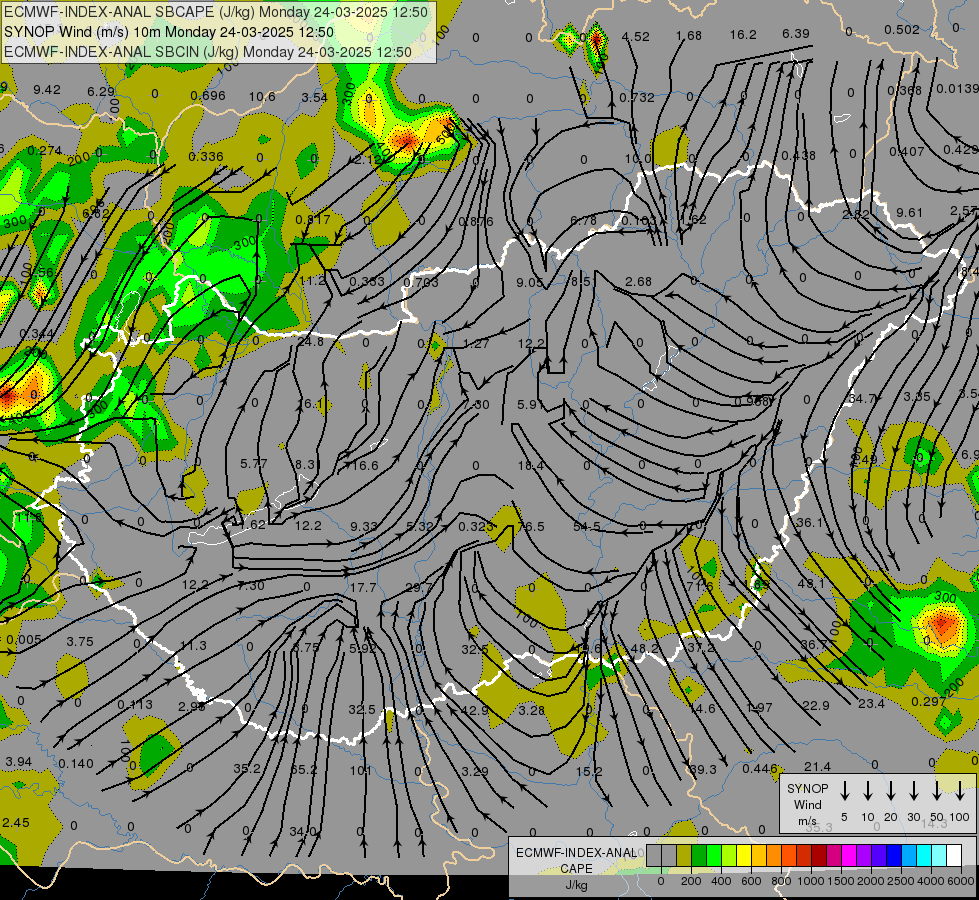Click the map value 9.33

(x=363, y=527)
